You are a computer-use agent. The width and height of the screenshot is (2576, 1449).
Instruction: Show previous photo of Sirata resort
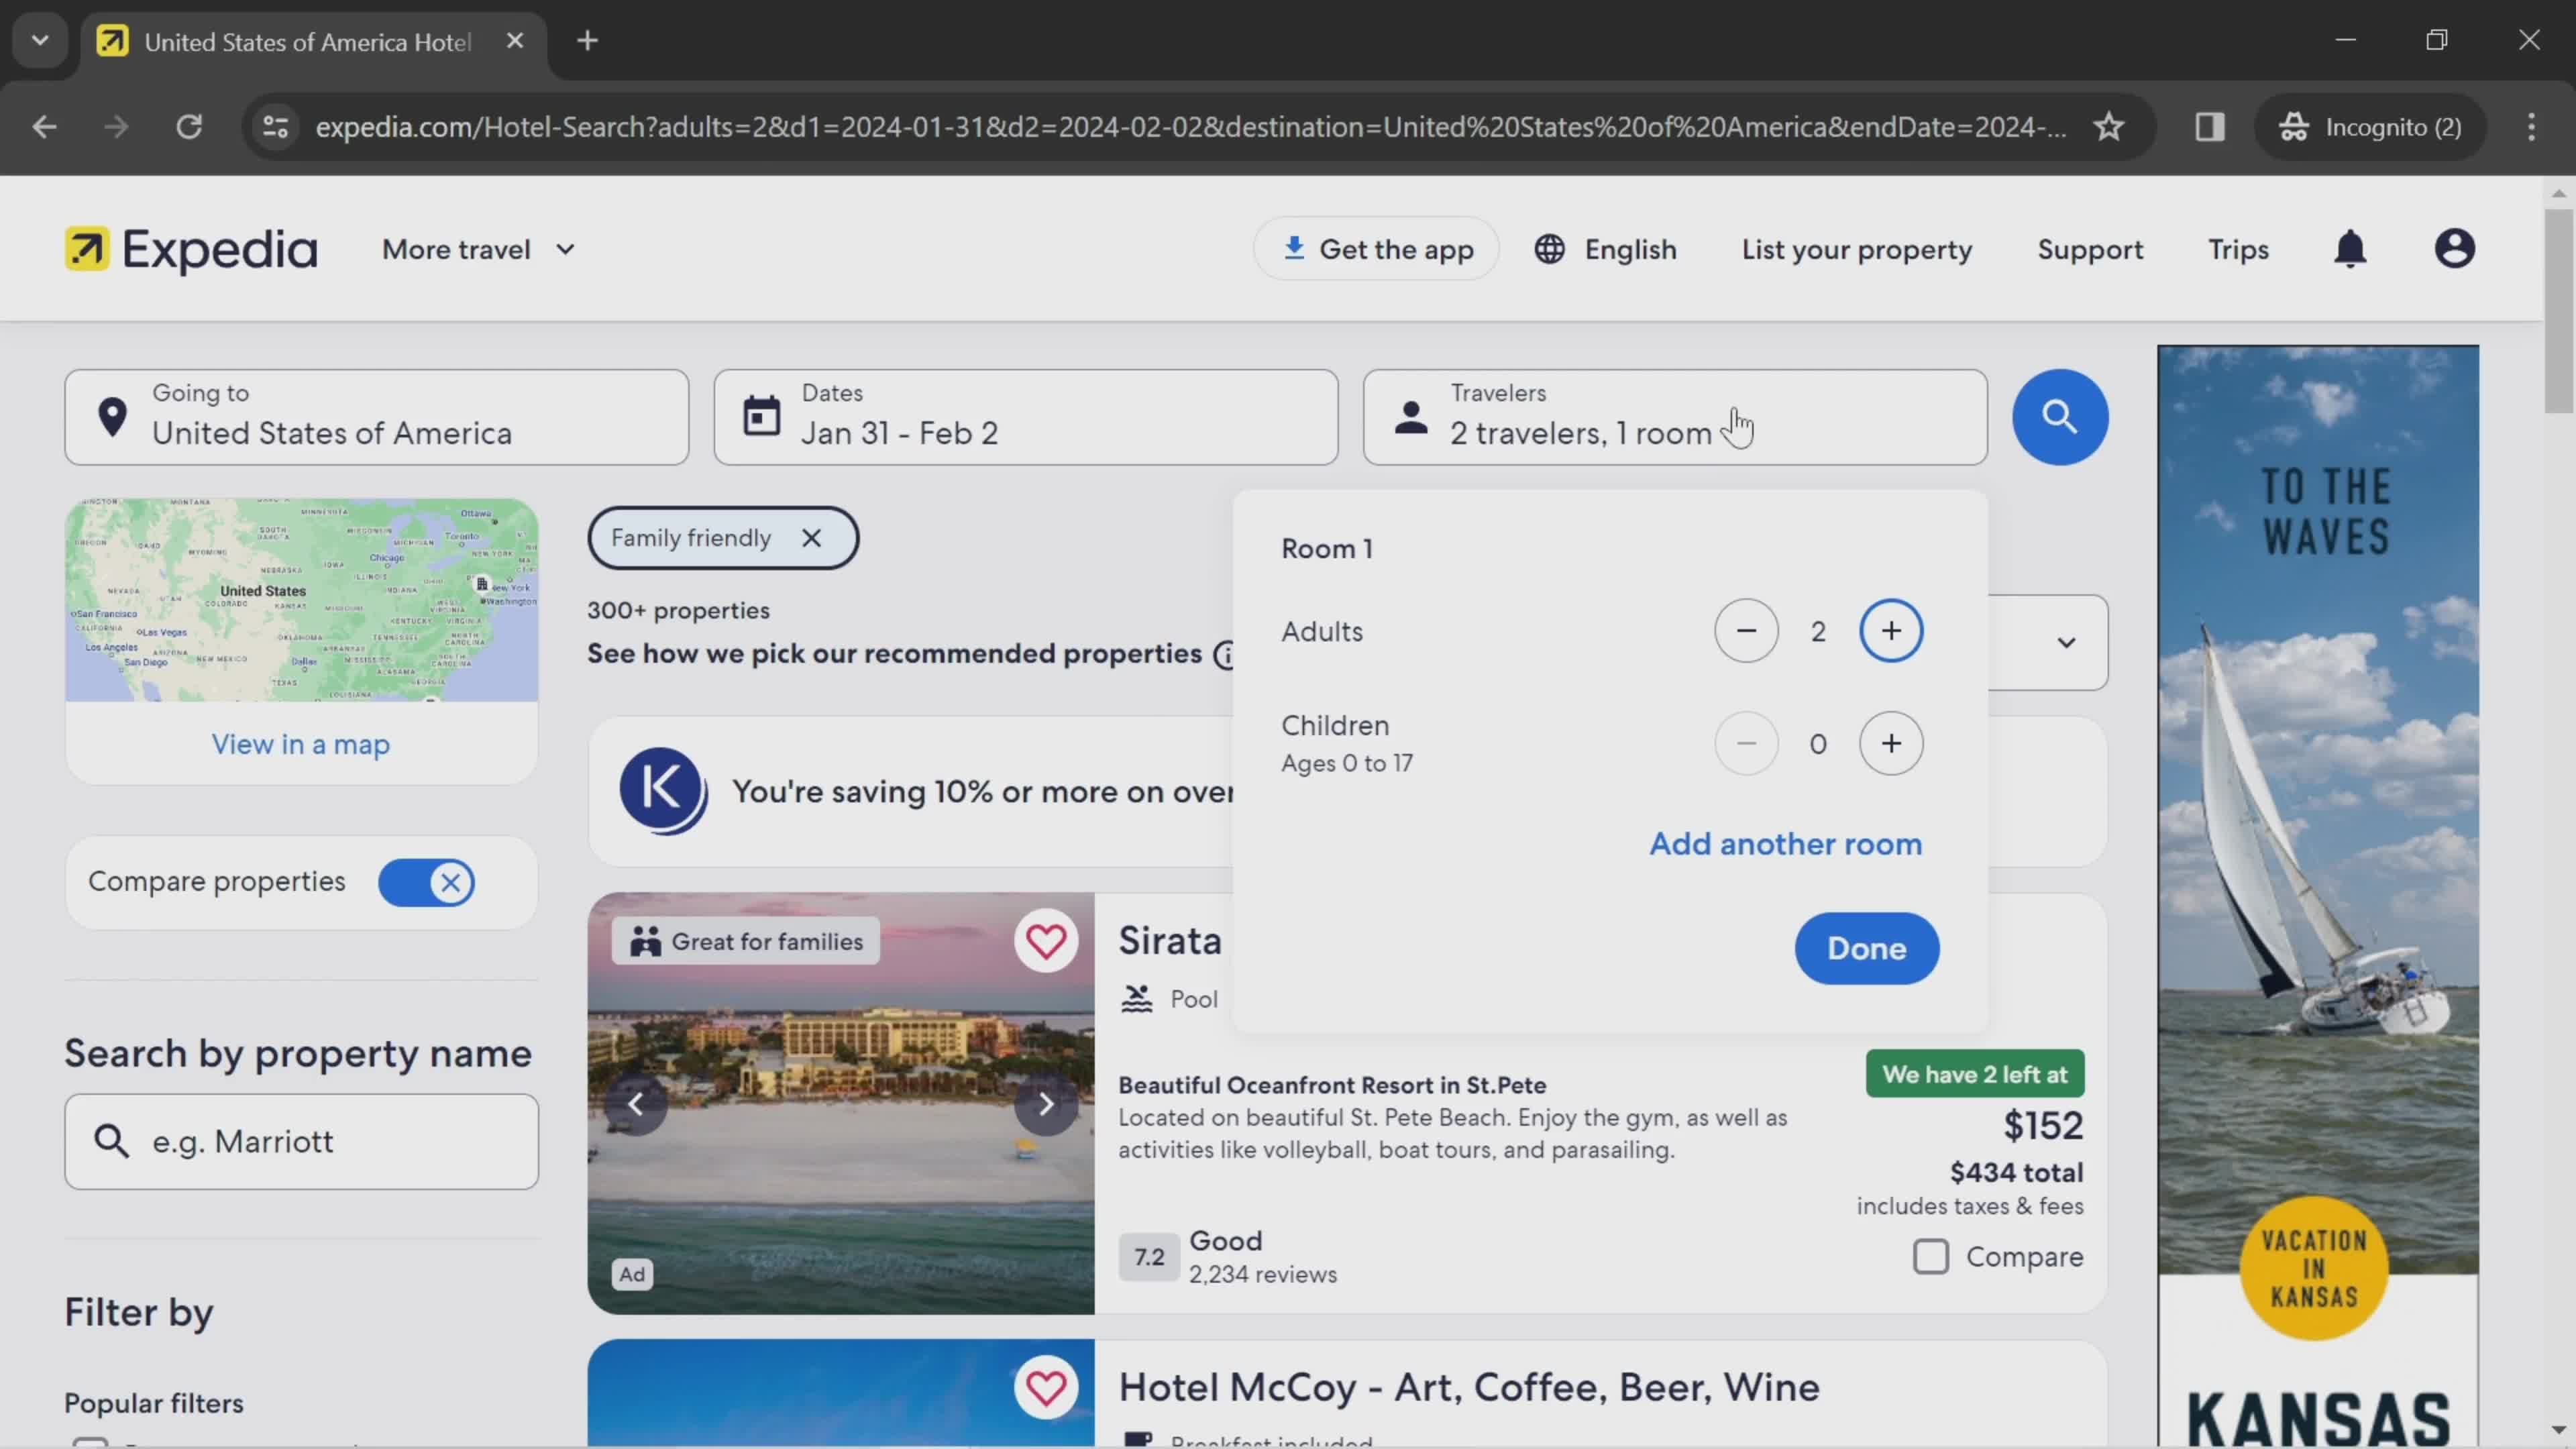(x=636, y=1104)
